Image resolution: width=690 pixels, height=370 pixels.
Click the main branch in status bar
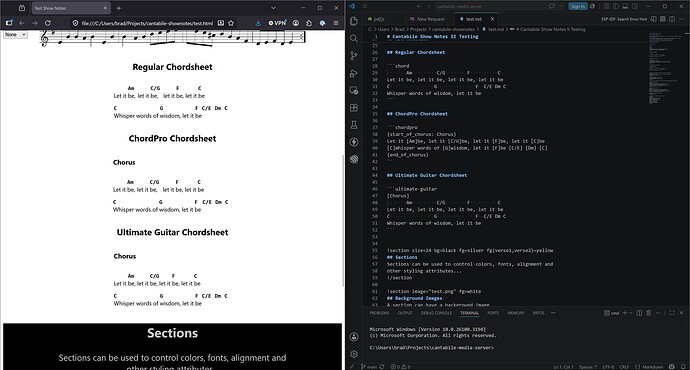(369, 366)
